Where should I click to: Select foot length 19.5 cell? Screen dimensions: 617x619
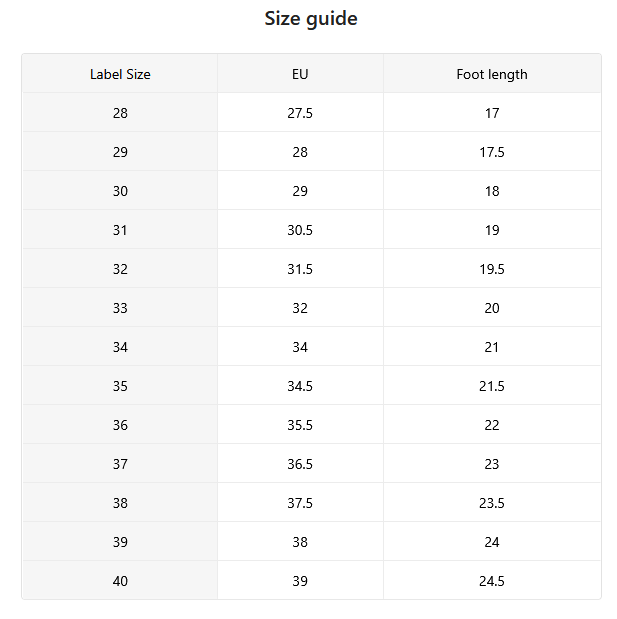pos(492,268)
